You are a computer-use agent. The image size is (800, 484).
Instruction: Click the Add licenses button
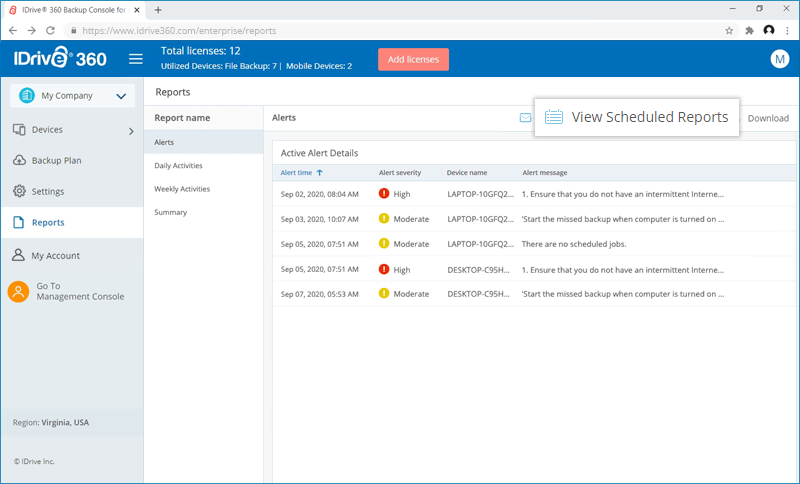413,59
